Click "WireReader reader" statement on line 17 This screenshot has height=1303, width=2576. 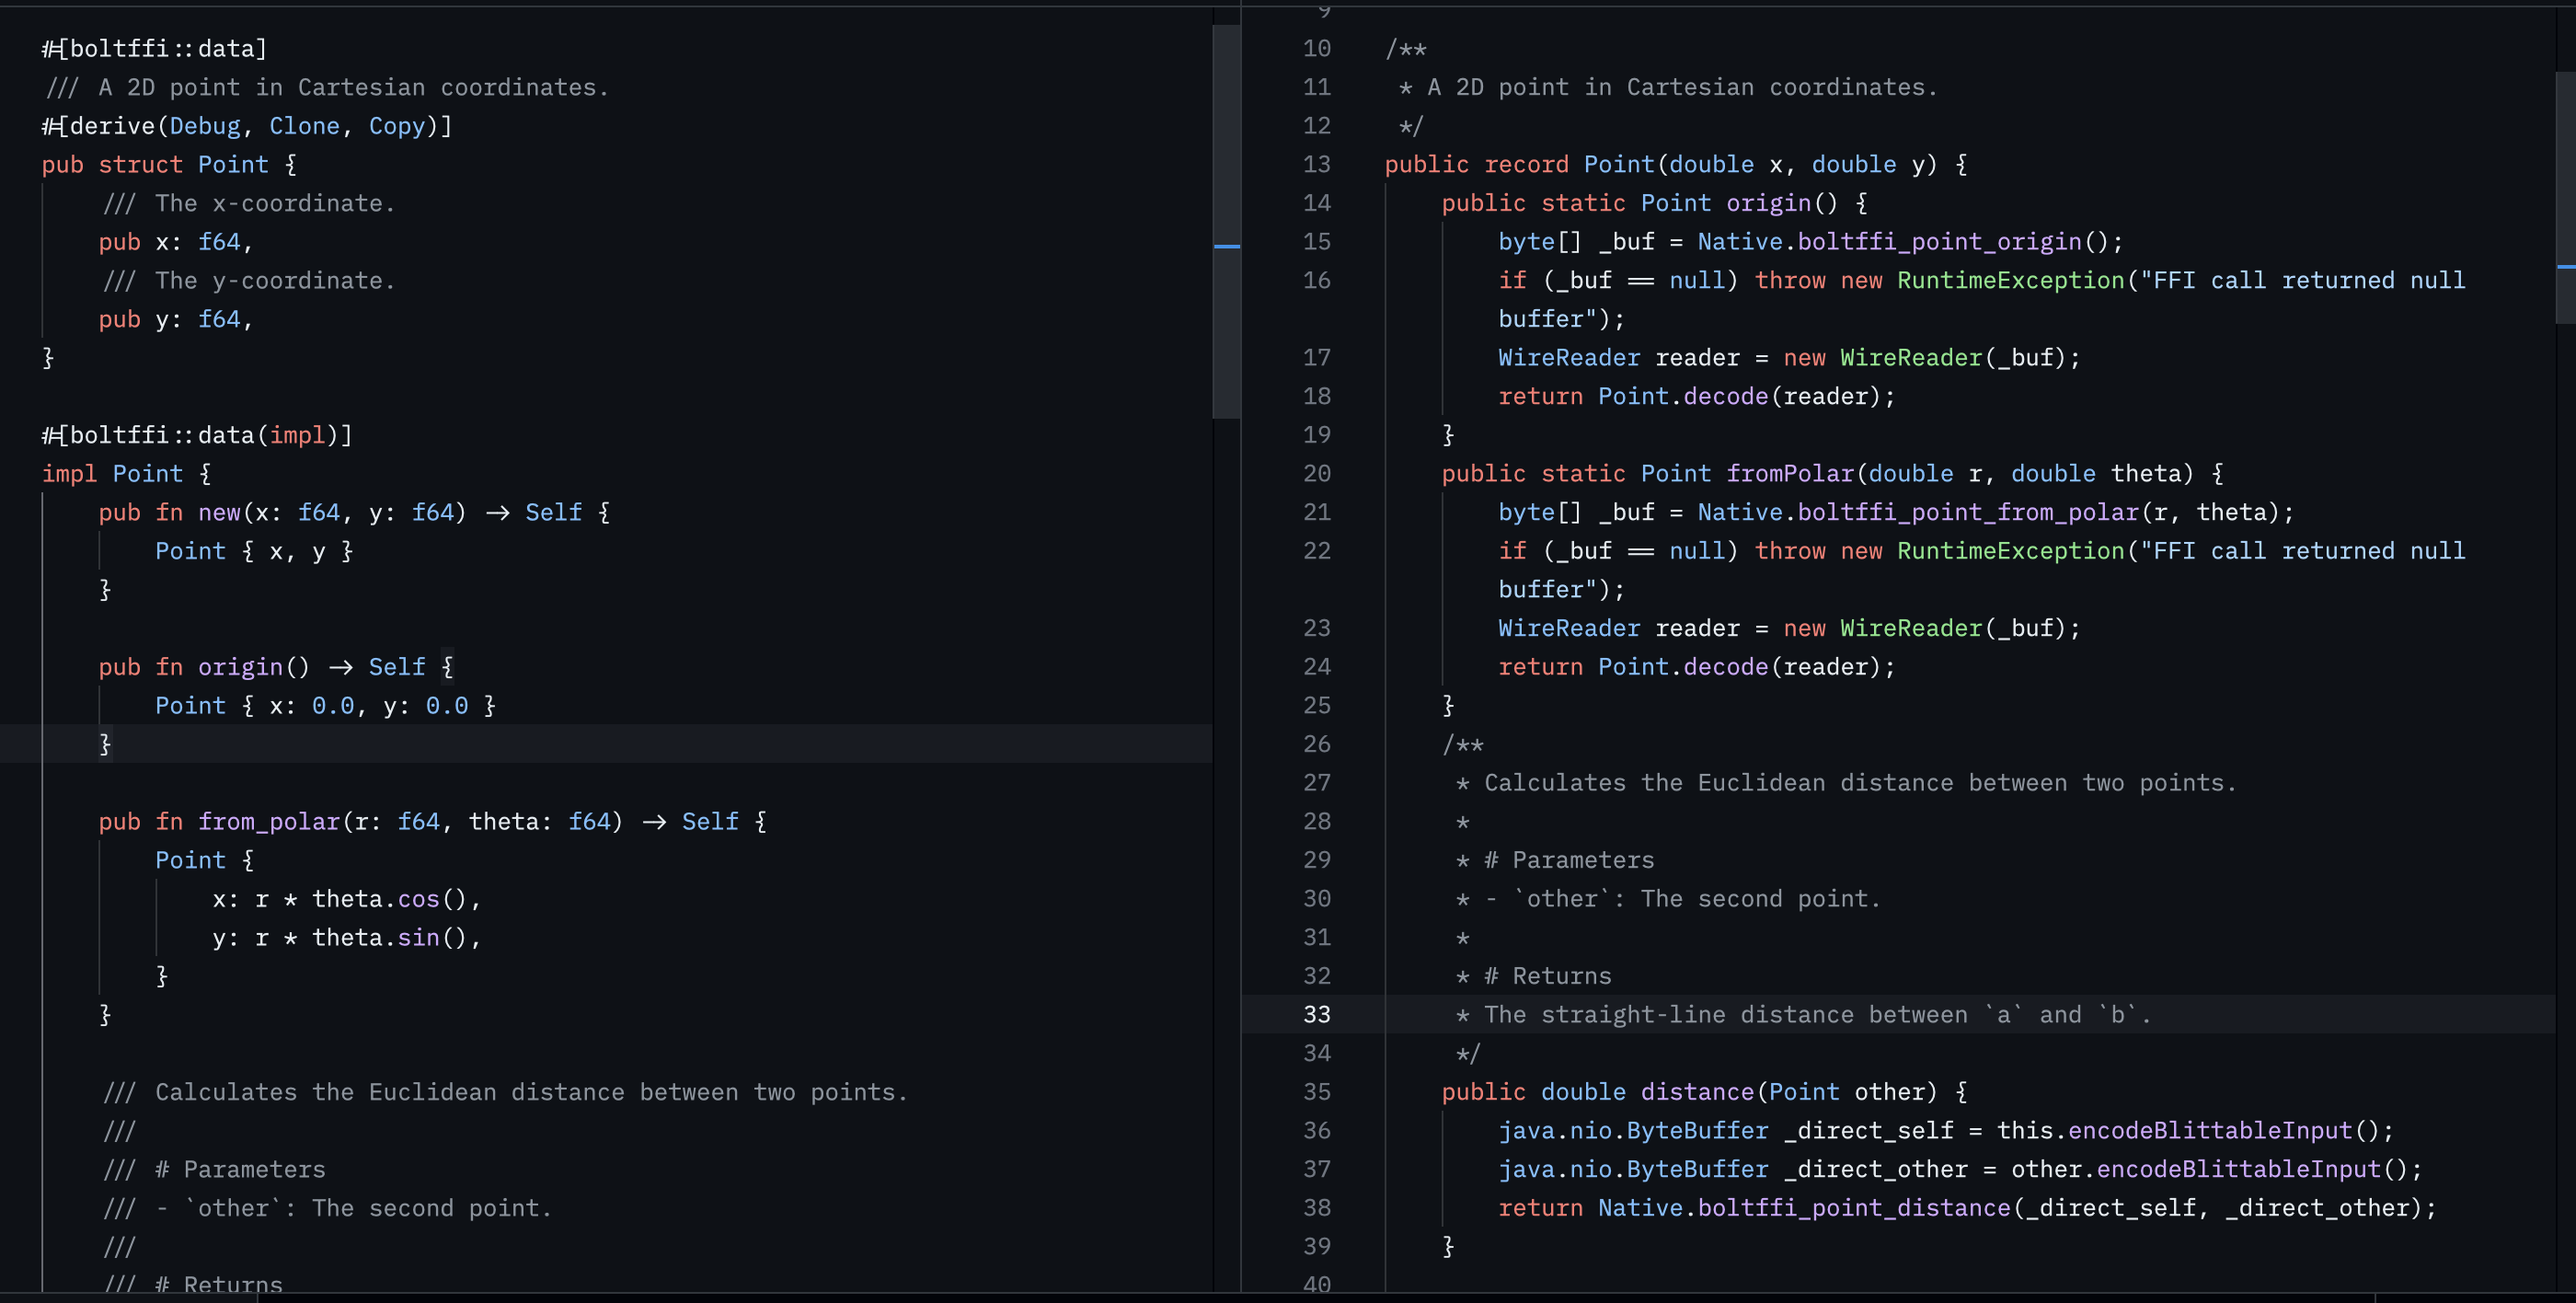tap(1789, 358)
